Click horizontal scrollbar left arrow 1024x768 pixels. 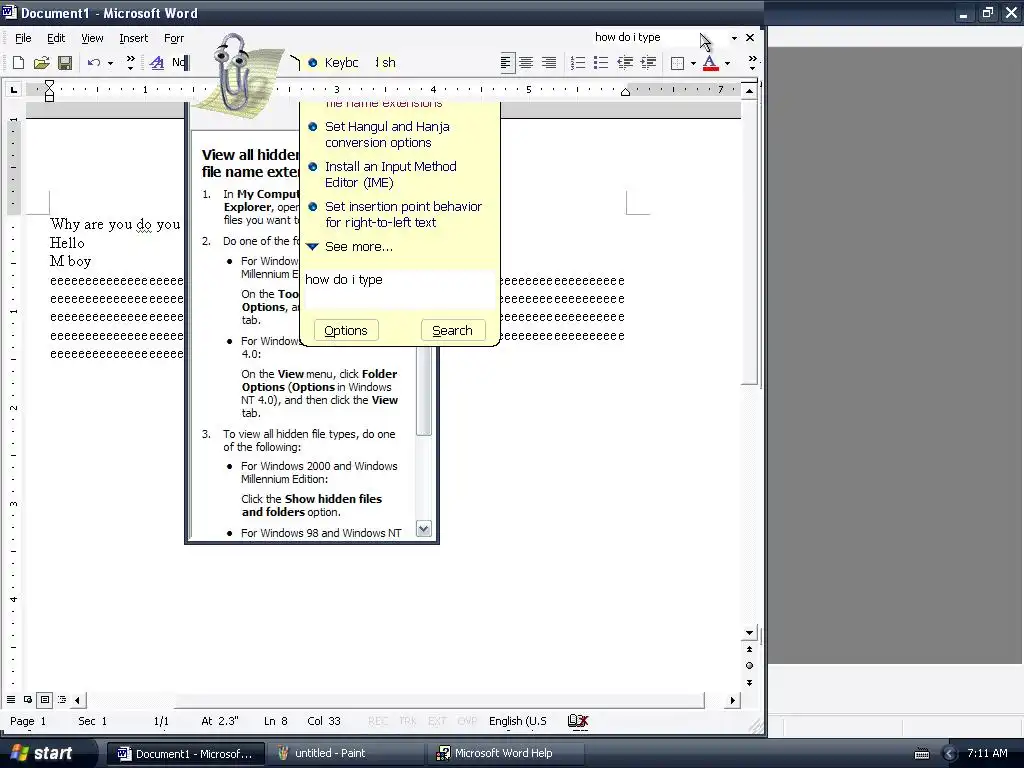[x=77, y=700]
